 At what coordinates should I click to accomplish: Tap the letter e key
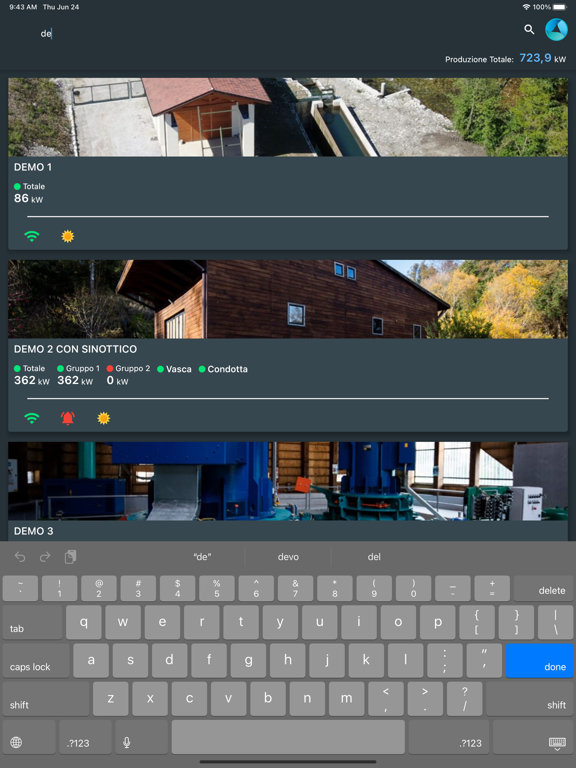pyautogui.click(x=162, y=623)
